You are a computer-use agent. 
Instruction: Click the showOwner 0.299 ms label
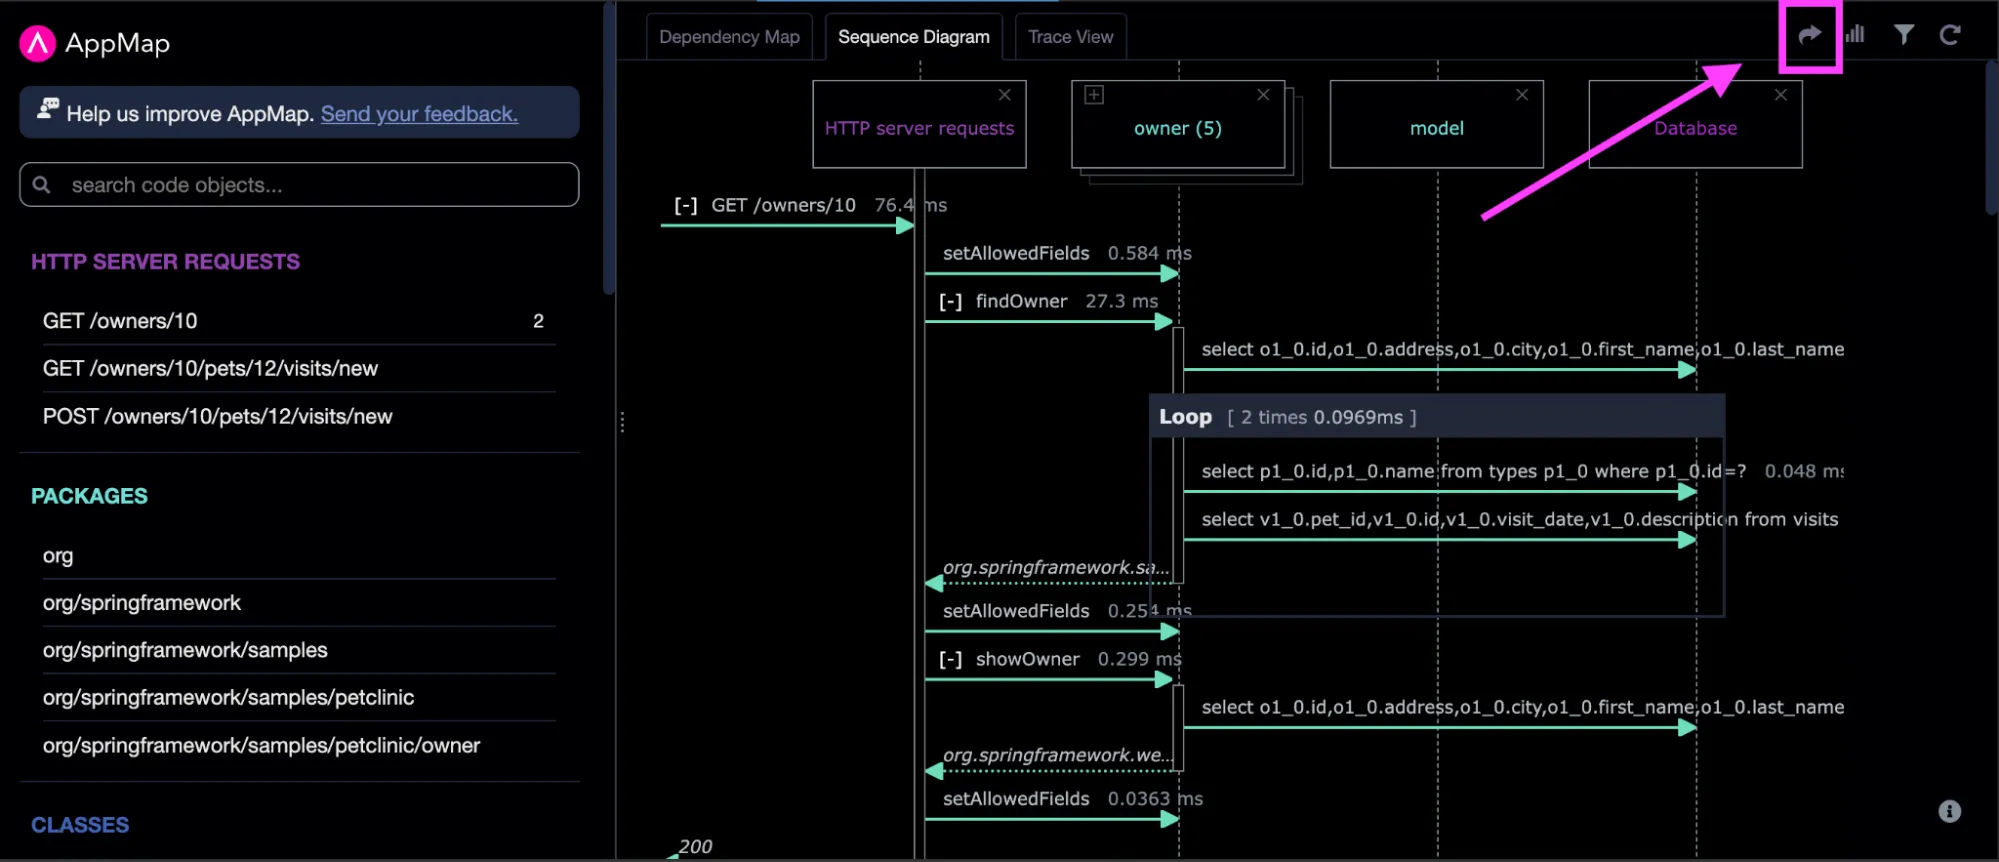pos(1078,659)
